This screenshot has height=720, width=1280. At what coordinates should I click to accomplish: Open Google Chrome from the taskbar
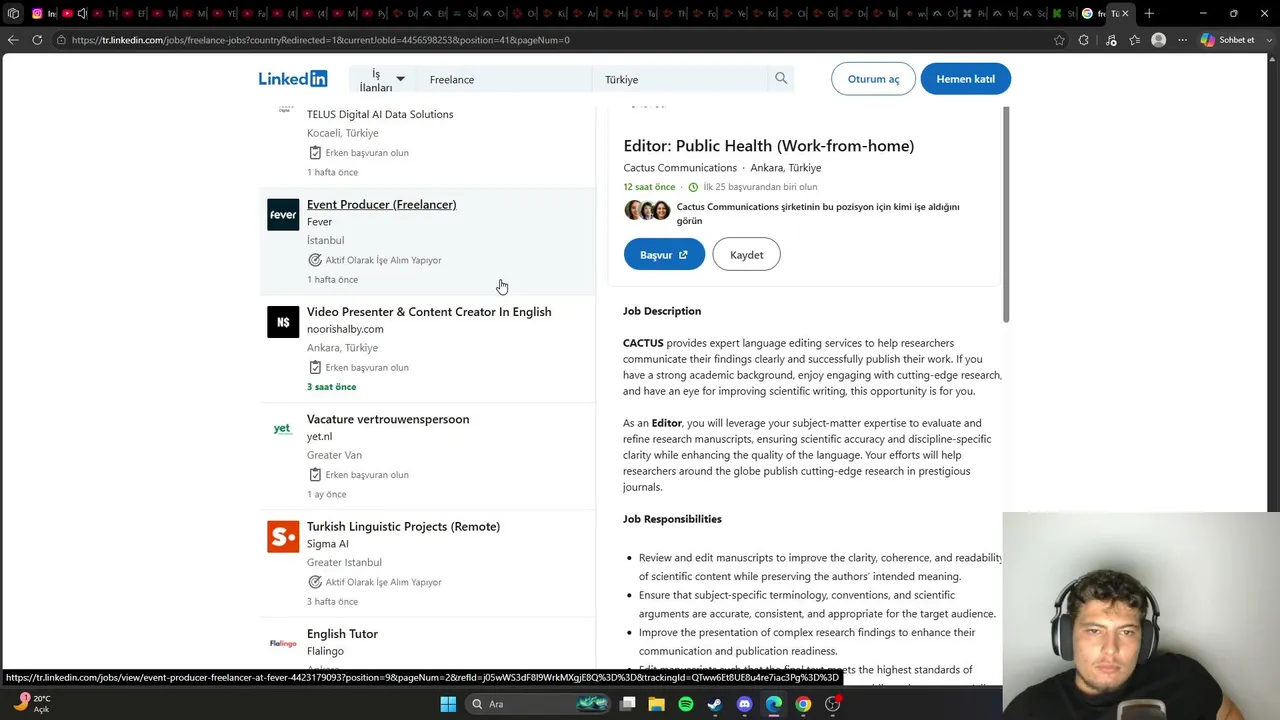[803, 704]
